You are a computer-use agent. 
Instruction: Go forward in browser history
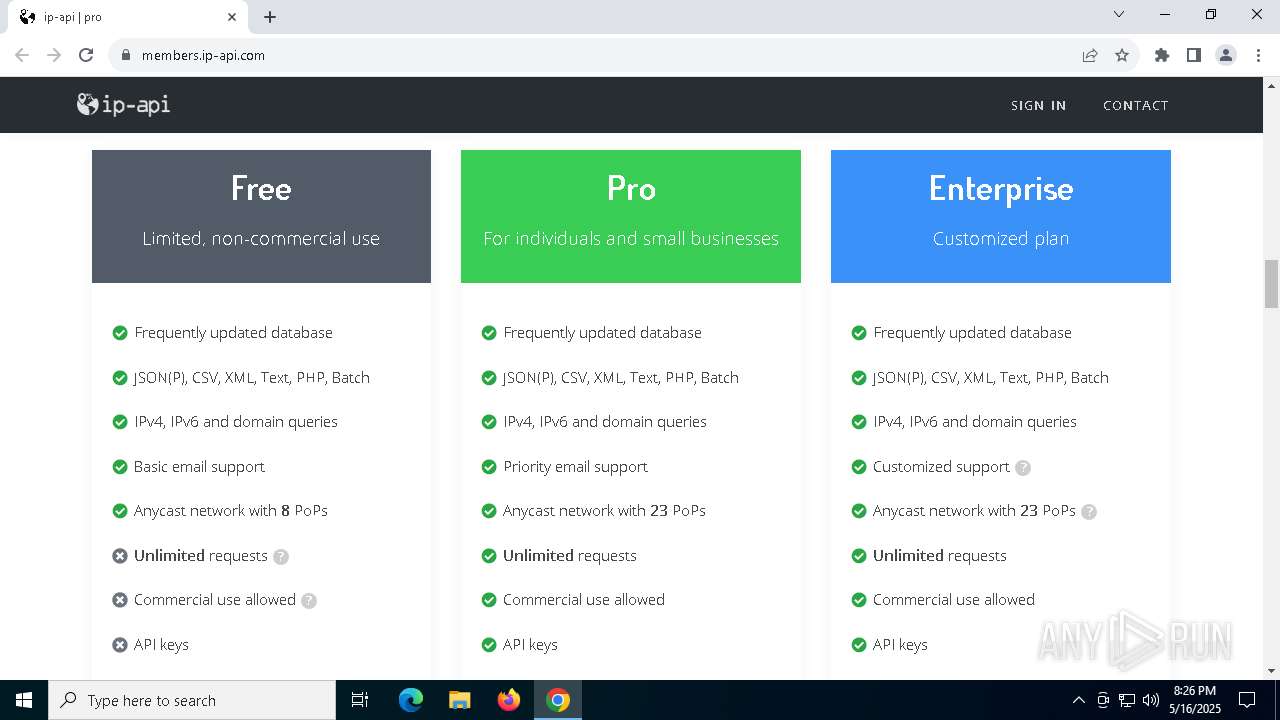click(54, 55)
